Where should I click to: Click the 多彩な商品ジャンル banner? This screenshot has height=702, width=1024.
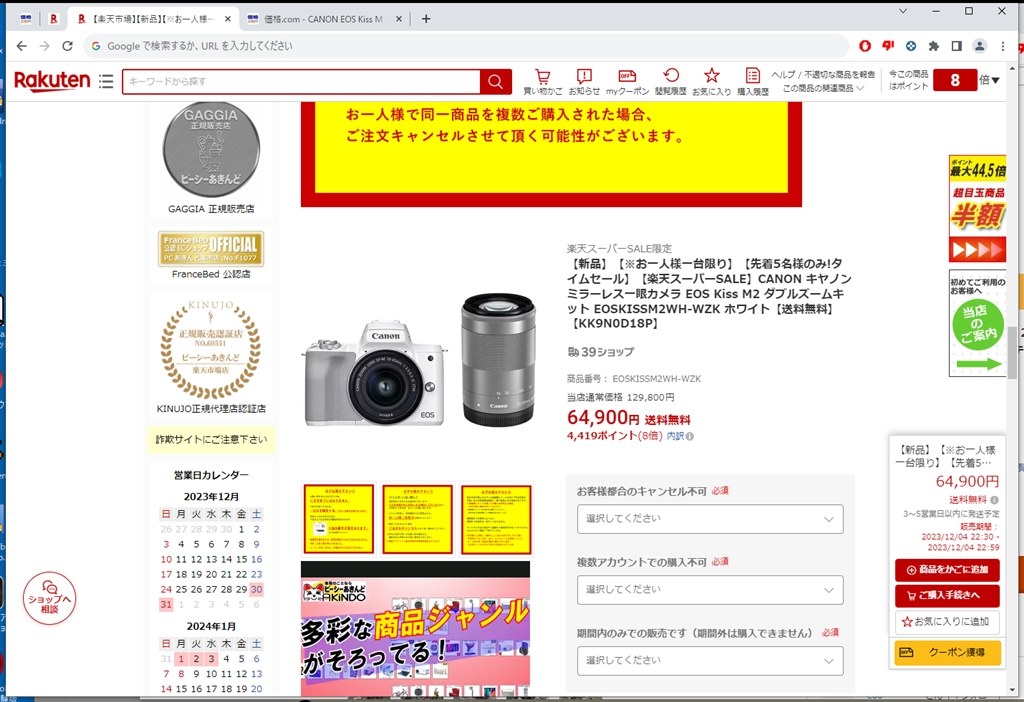(415, 628)
